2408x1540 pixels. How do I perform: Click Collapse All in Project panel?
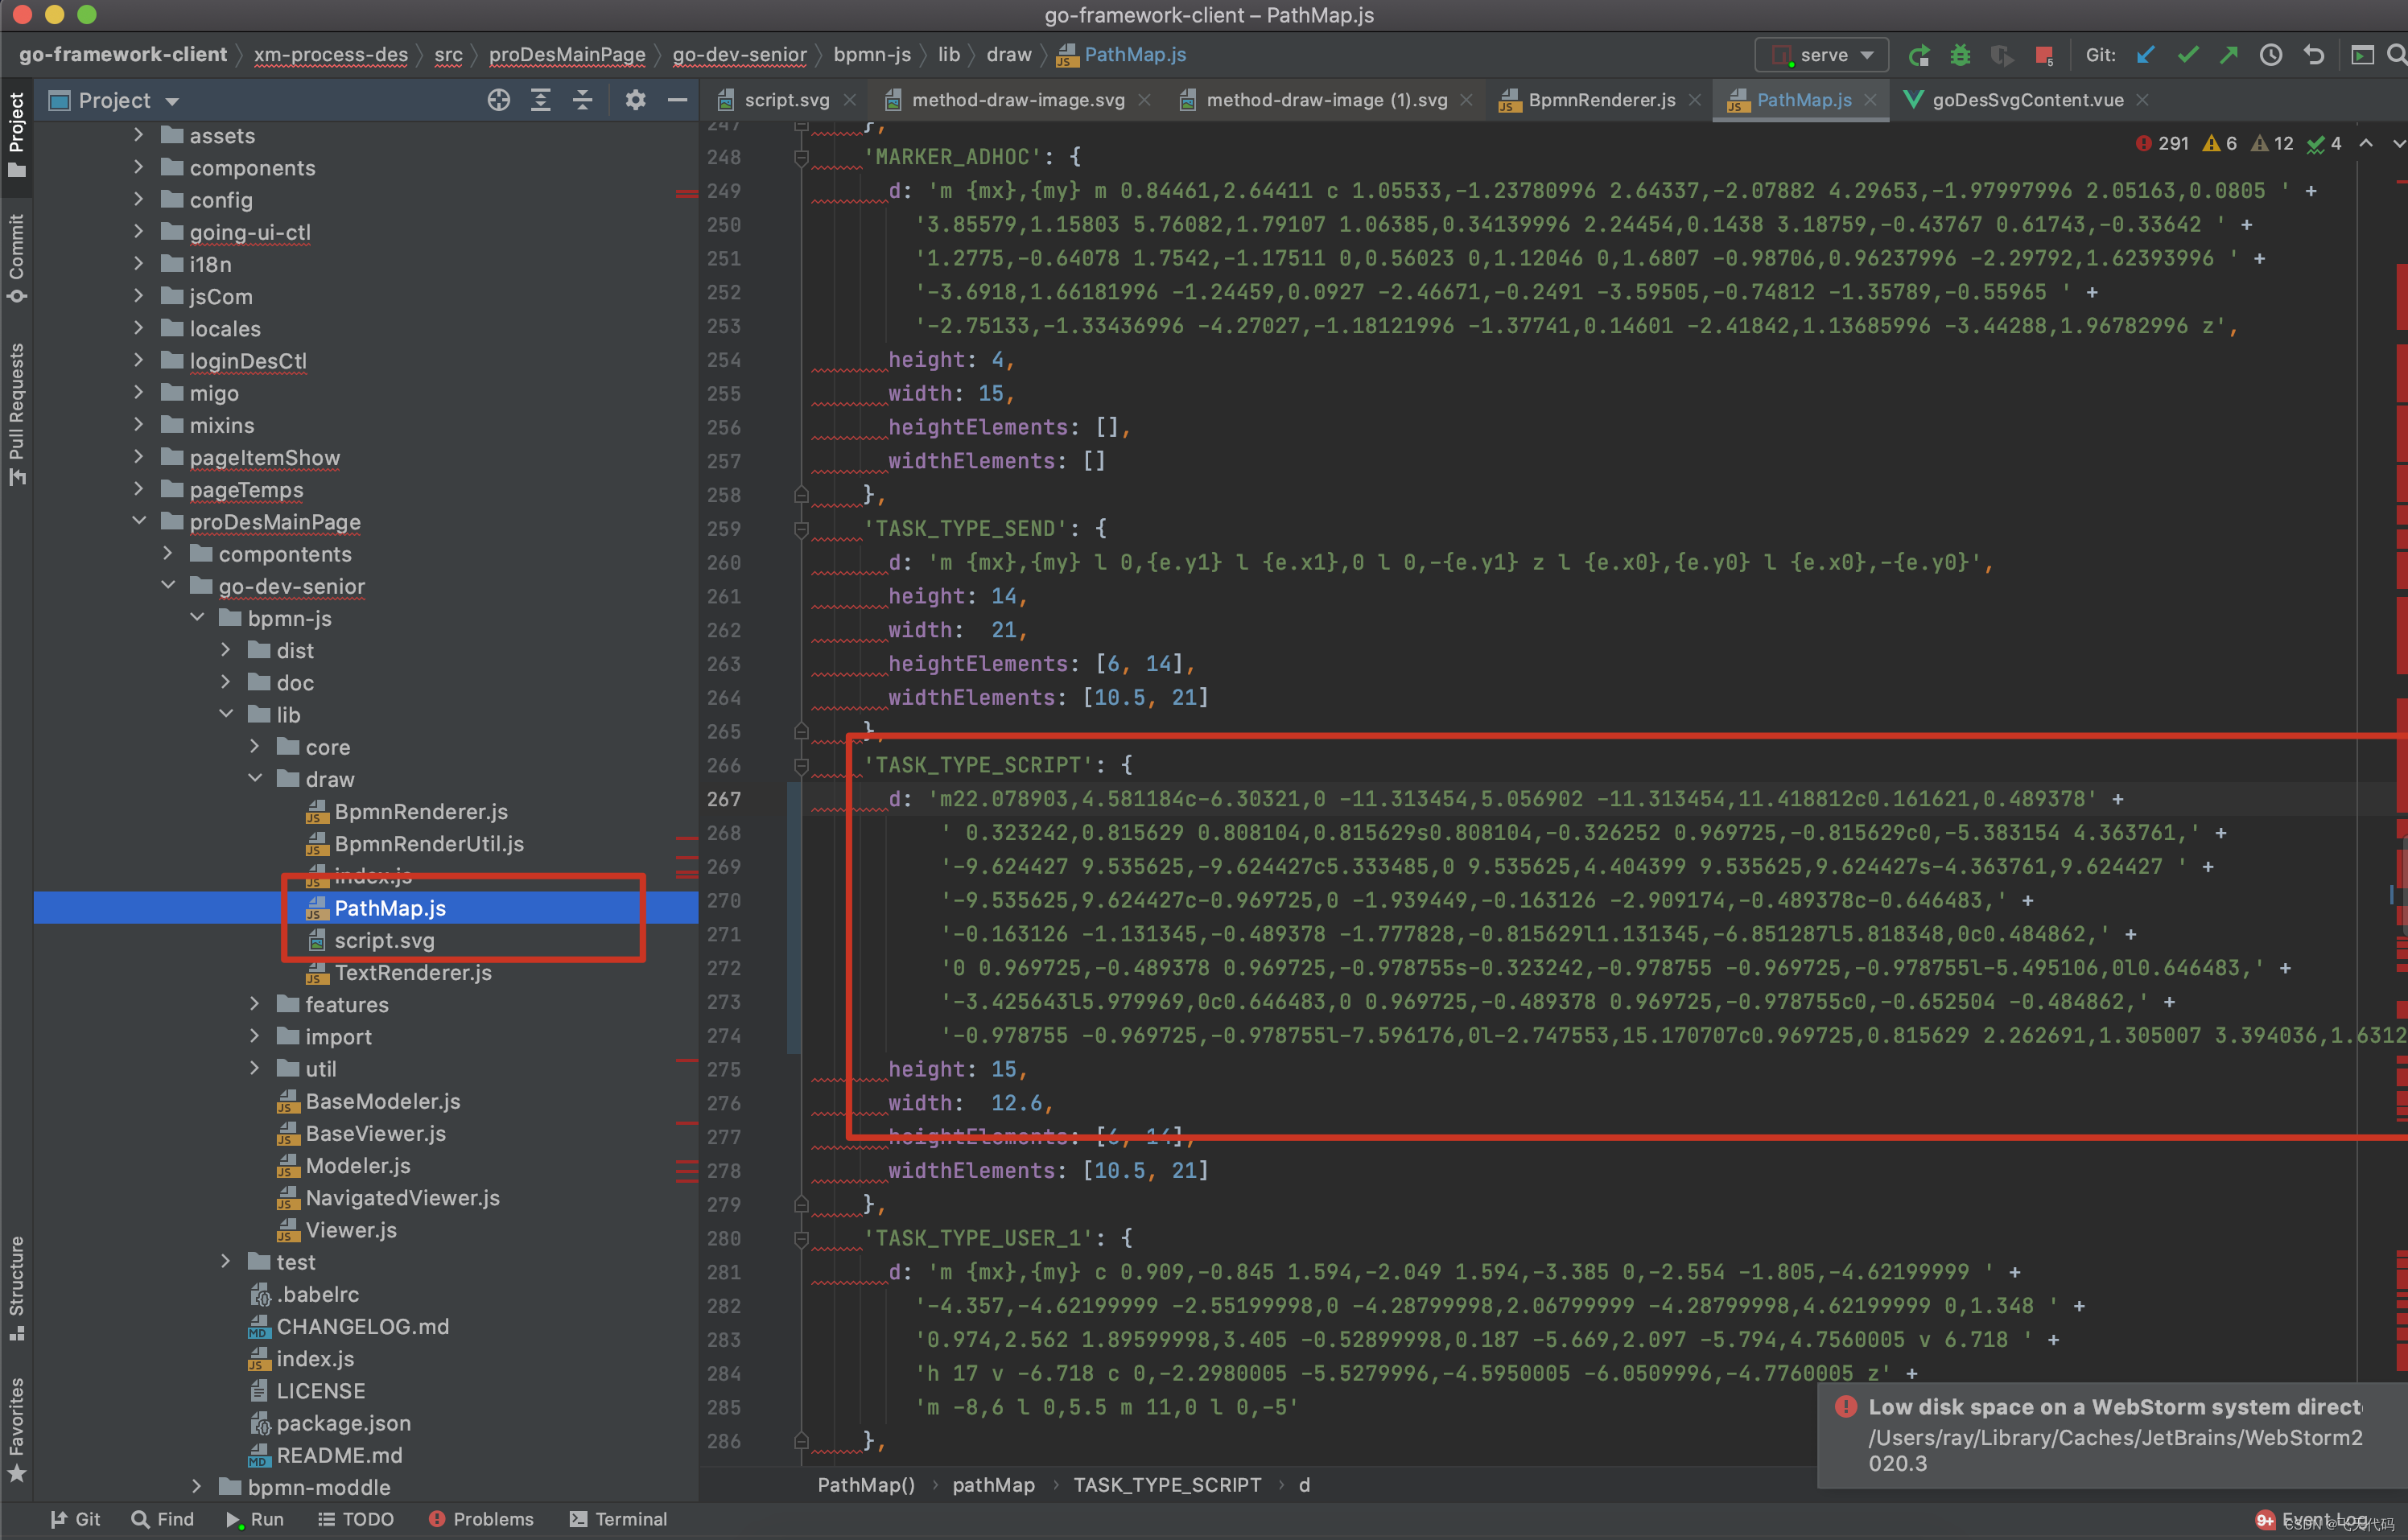(582, 100)
